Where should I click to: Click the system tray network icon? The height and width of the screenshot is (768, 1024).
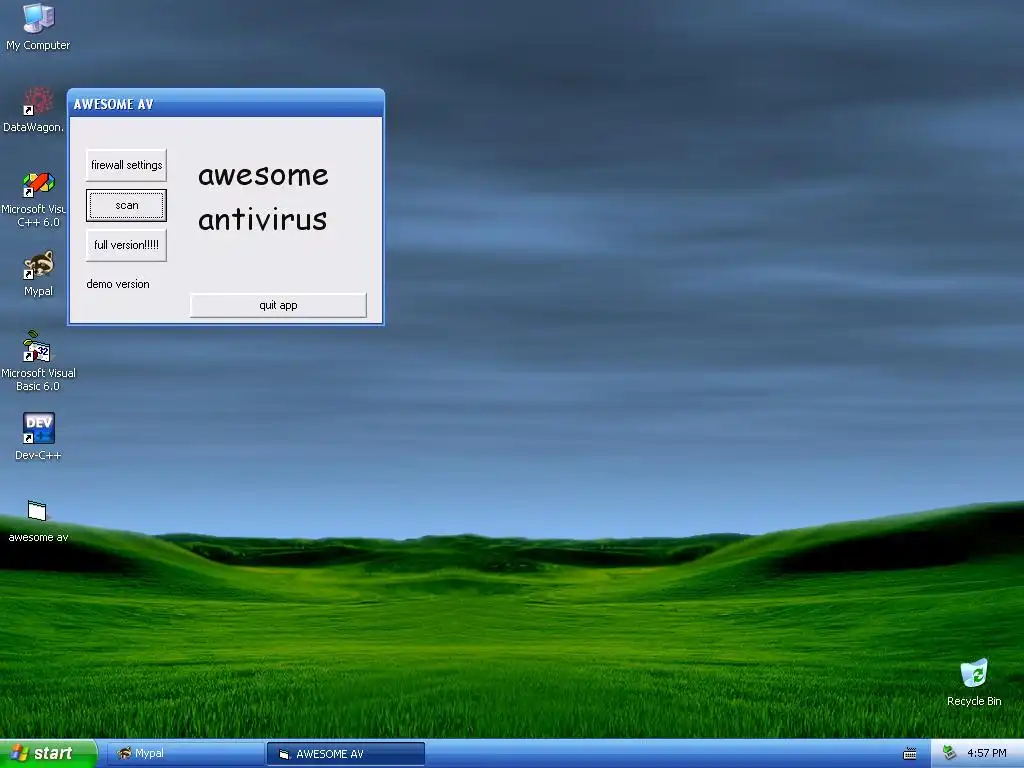click(x=950, y=754)
